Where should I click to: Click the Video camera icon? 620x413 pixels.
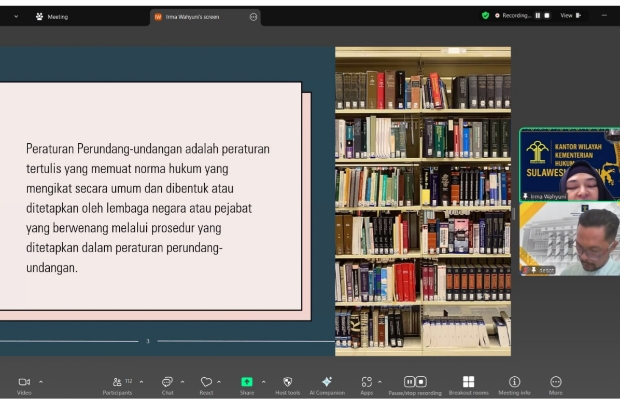coord(24,382)
